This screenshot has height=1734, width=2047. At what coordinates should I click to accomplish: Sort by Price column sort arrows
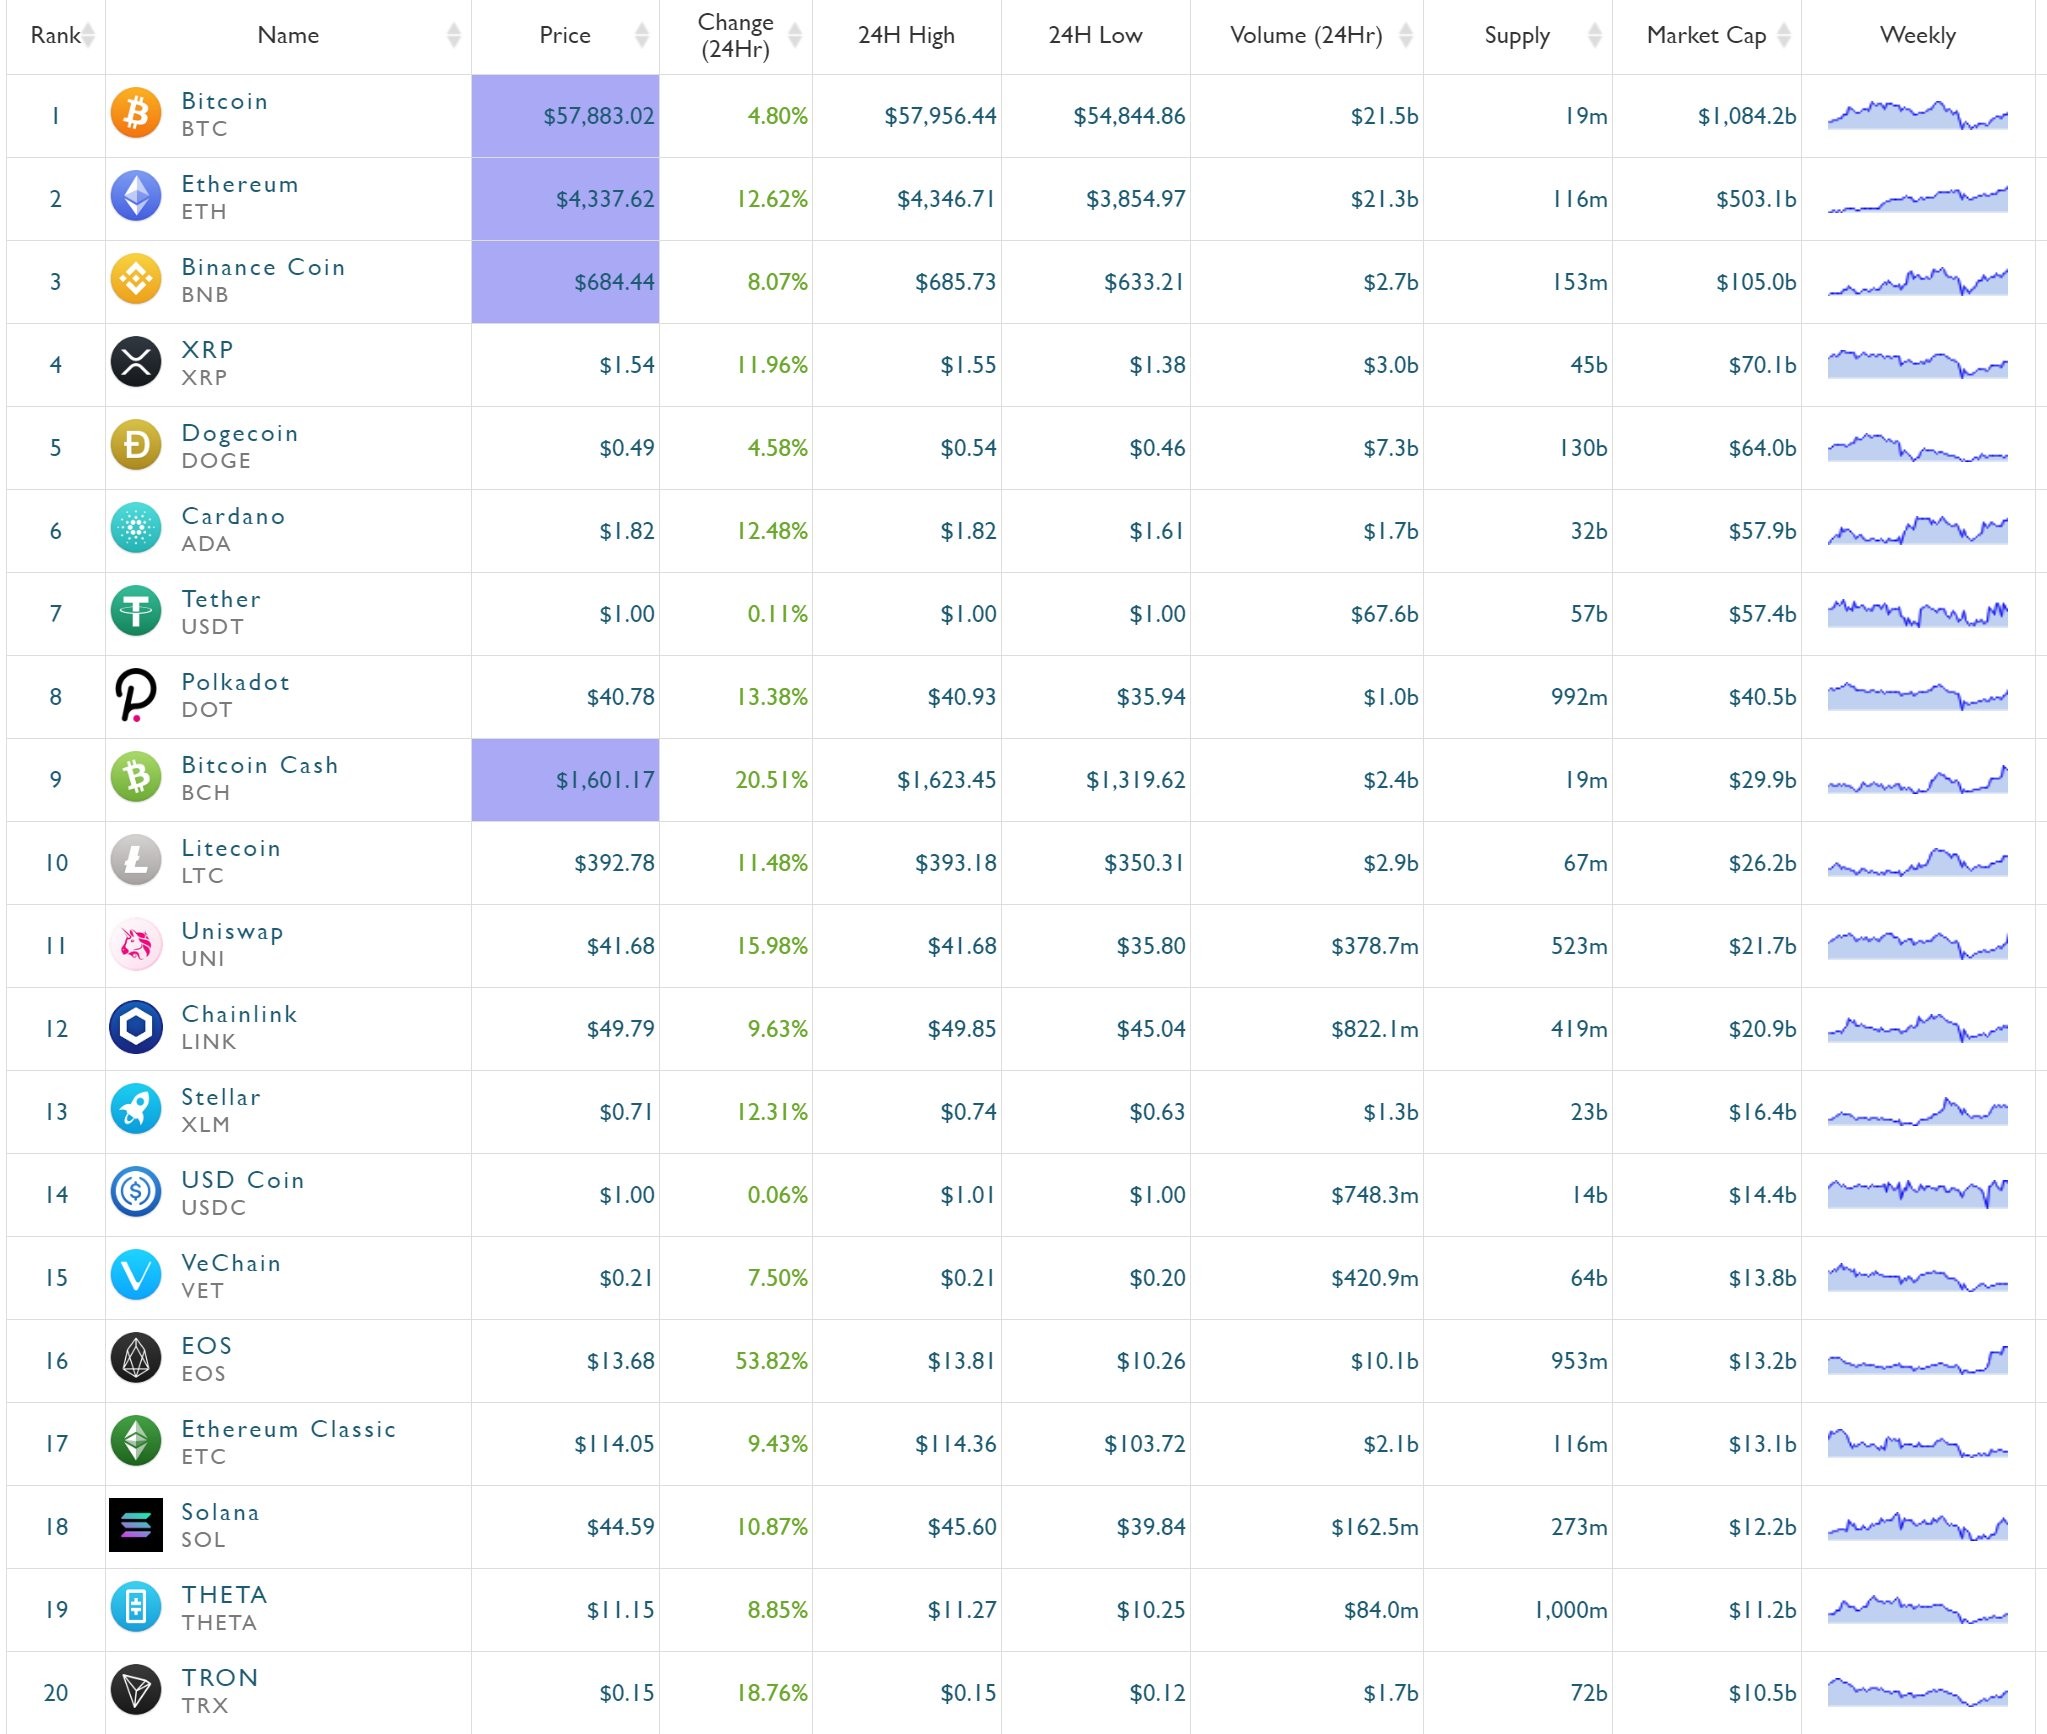tap(642, 35)
